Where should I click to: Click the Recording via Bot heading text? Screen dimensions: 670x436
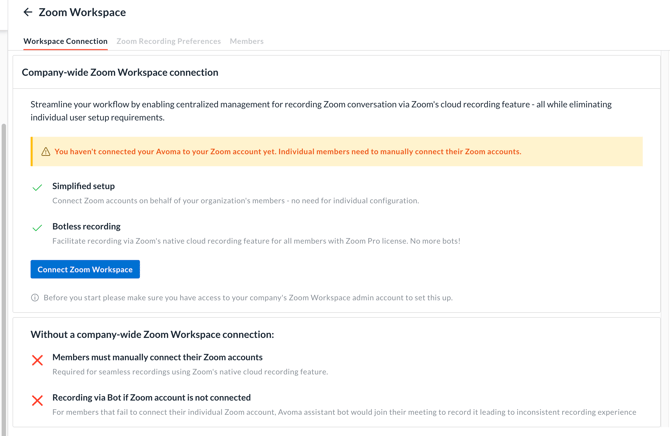point(152,398)
